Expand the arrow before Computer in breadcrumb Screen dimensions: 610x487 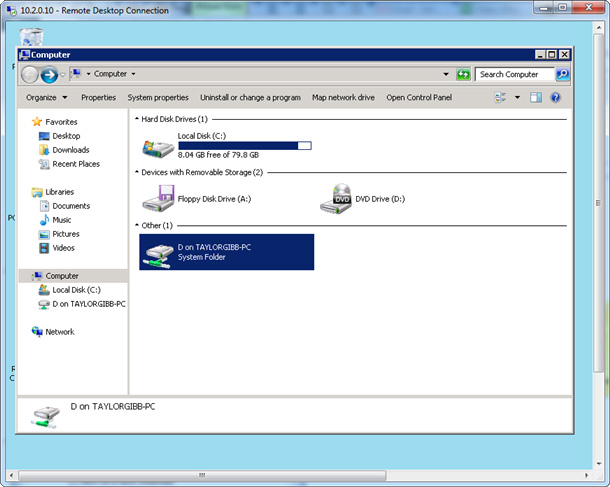(88, 74)
